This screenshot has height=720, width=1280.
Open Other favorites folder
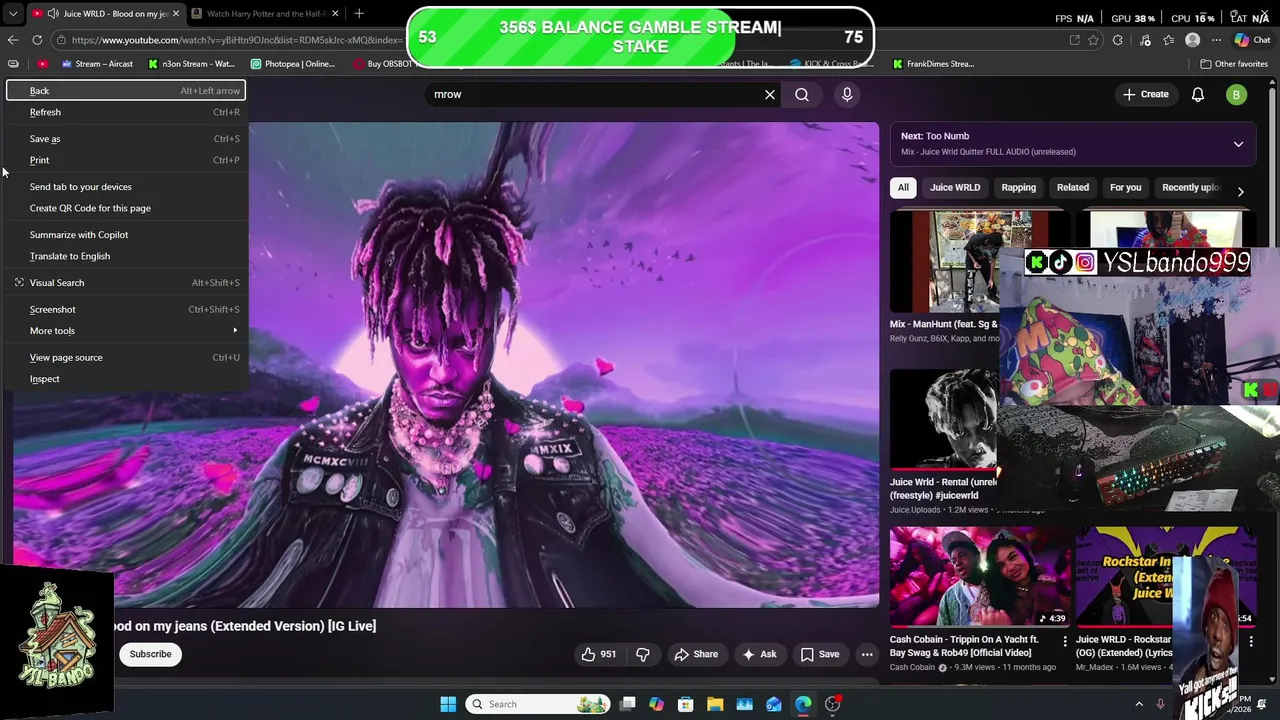pos(1234,64)
